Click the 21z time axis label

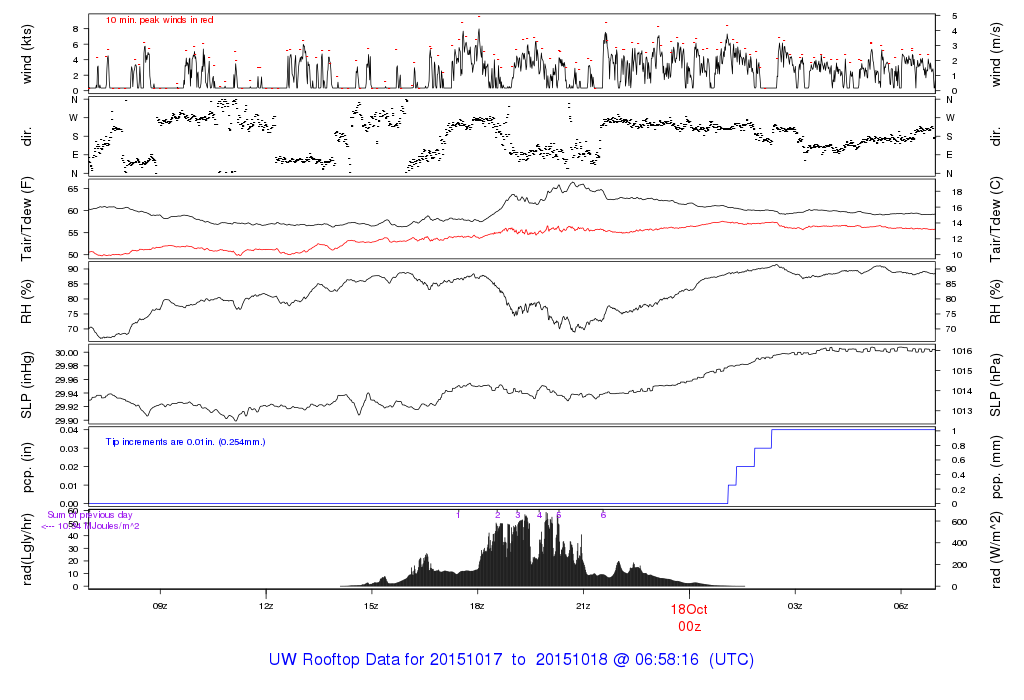pyautogui.click(x=584, y=606)
